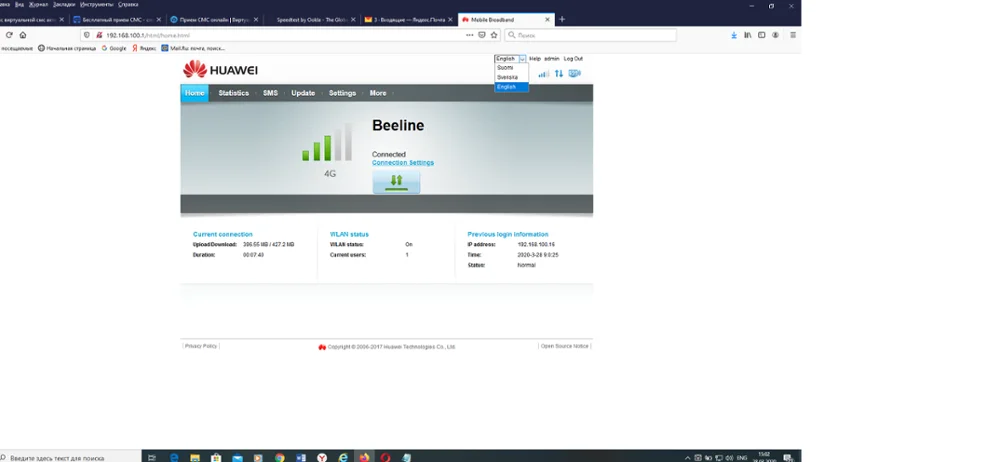This screenshot has height=462, width=1000.
Task: Open the Statistics navigation tab
Action: click(233, 93)
